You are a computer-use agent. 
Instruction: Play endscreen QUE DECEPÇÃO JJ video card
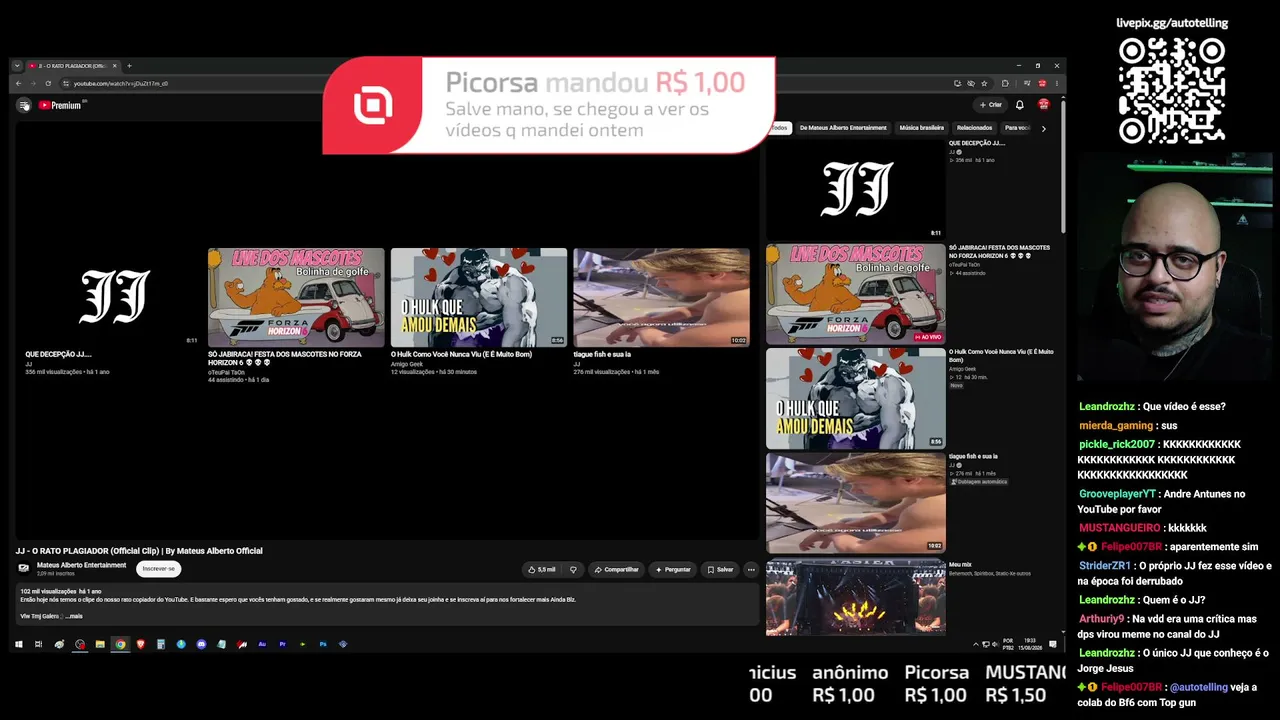tap(114, 311)
